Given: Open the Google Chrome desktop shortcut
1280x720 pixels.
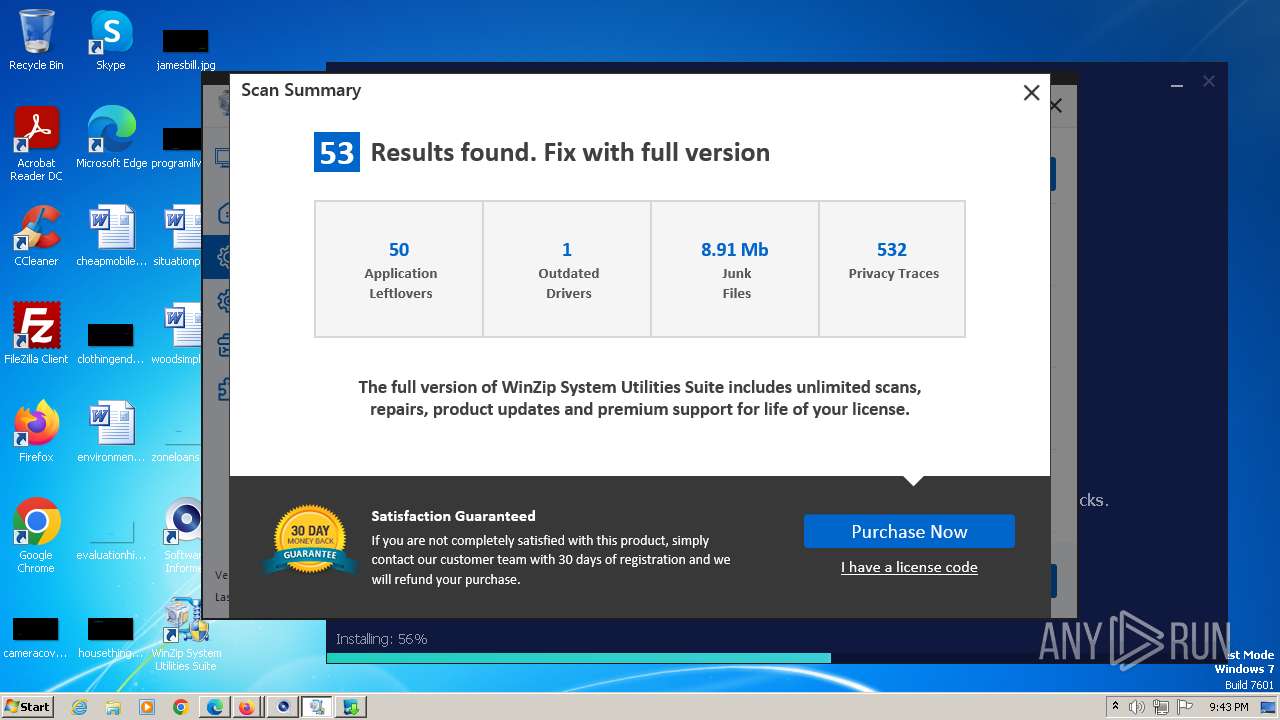Looking at the screenshot, I should pos(36,536).
